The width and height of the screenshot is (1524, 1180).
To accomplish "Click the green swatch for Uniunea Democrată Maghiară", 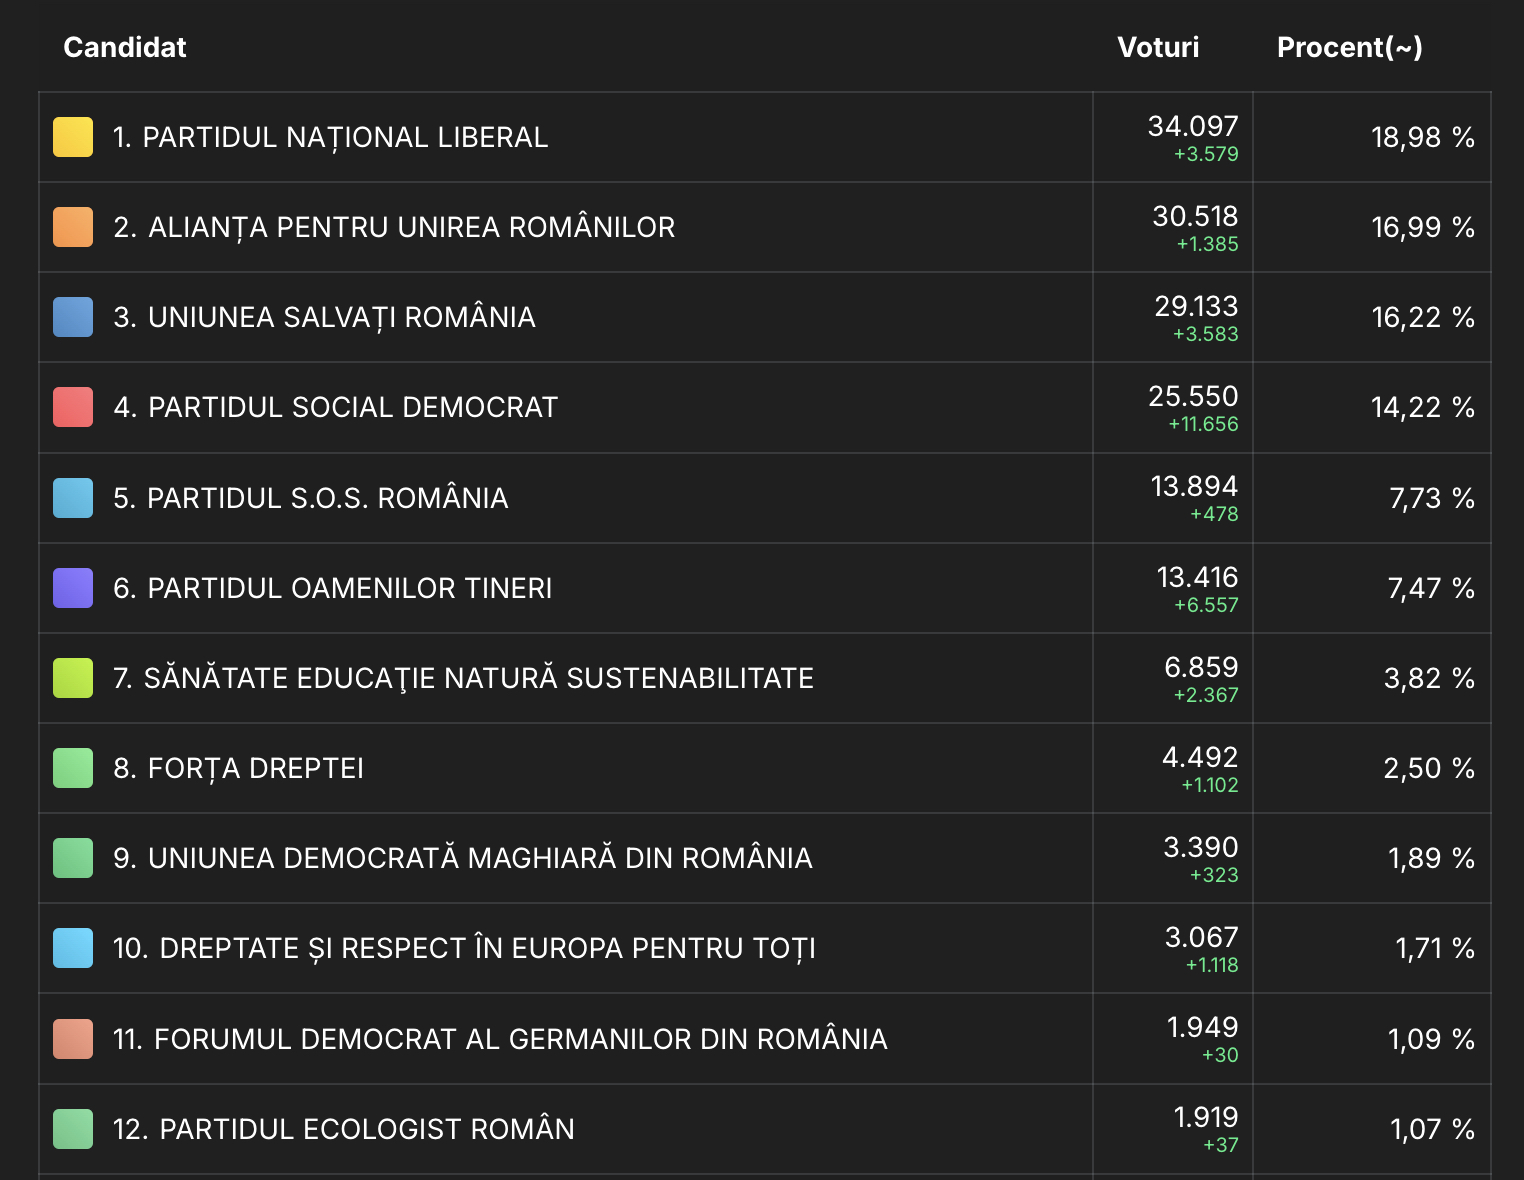I will point(73,858).
